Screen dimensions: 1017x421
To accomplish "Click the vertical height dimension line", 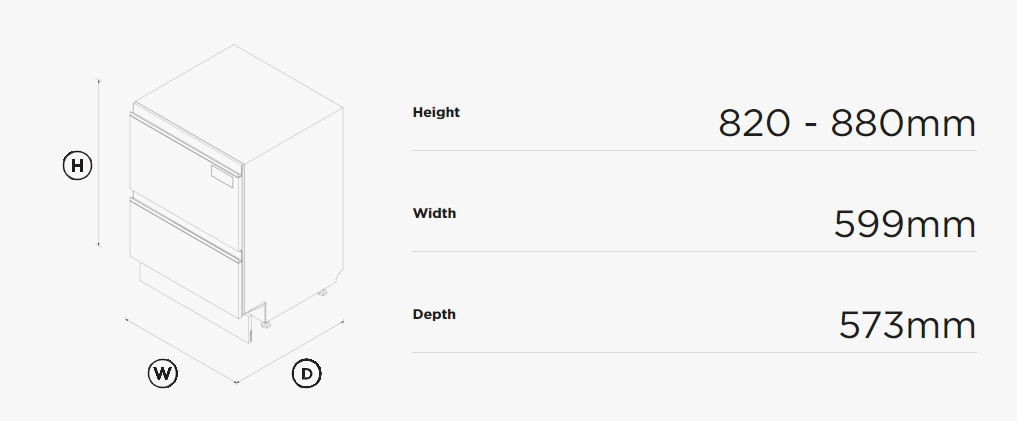I will tap(99, 163).
